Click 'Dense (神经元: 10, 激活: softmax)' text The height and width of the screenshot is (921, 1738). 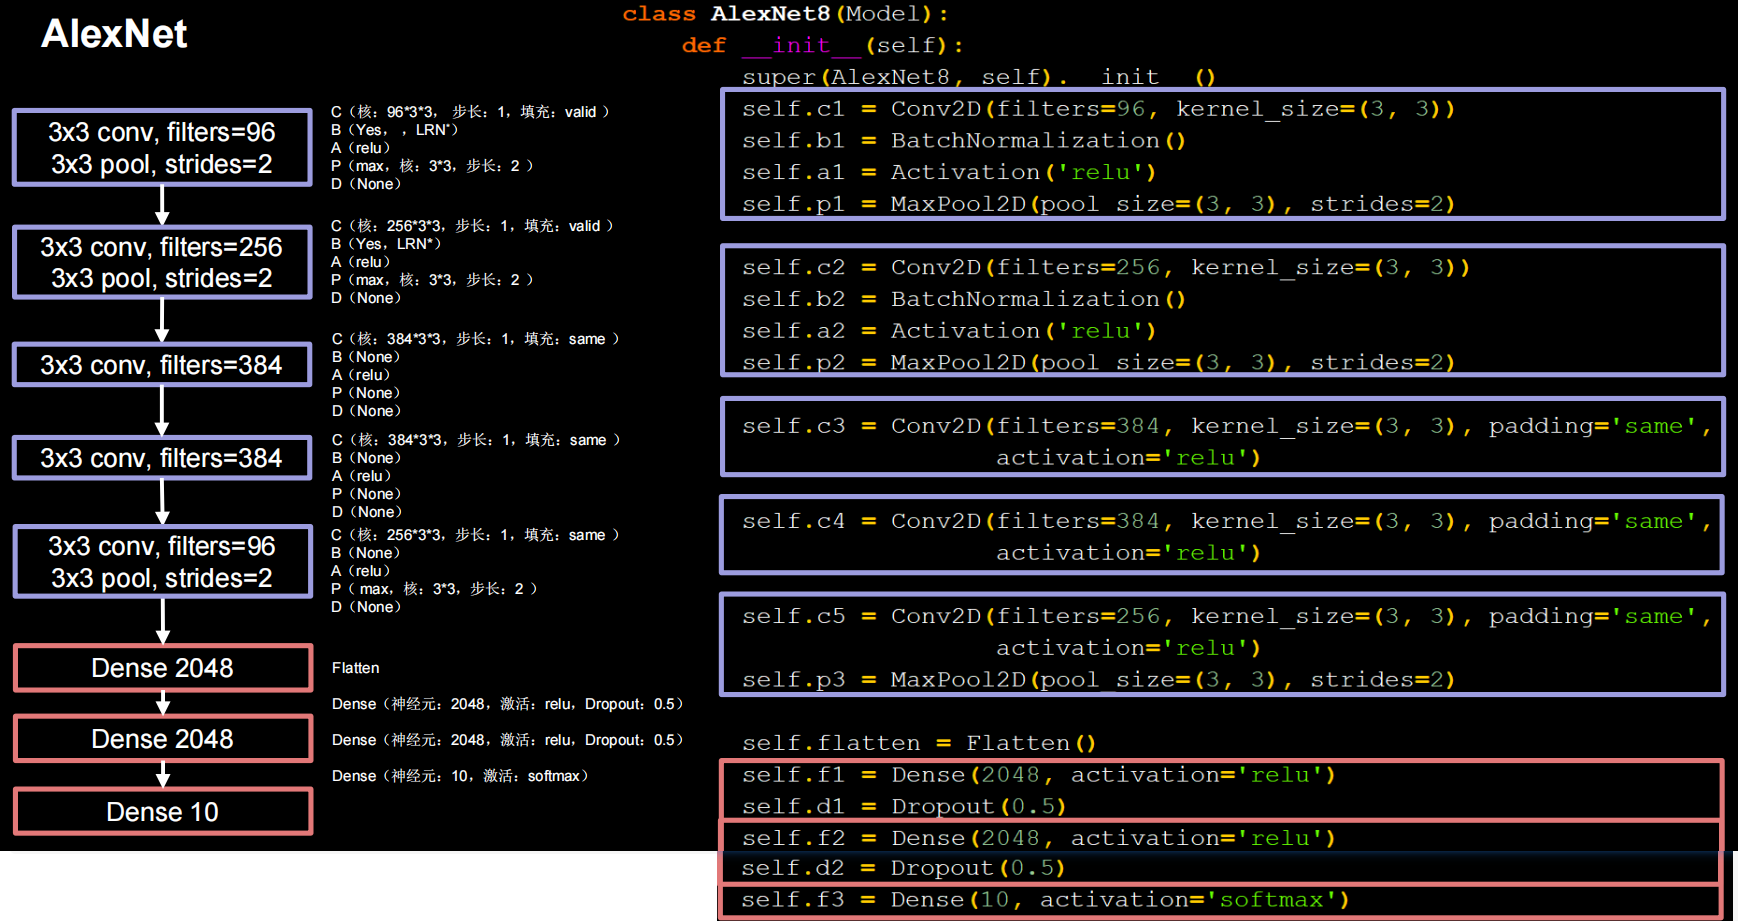click(460, 776)
